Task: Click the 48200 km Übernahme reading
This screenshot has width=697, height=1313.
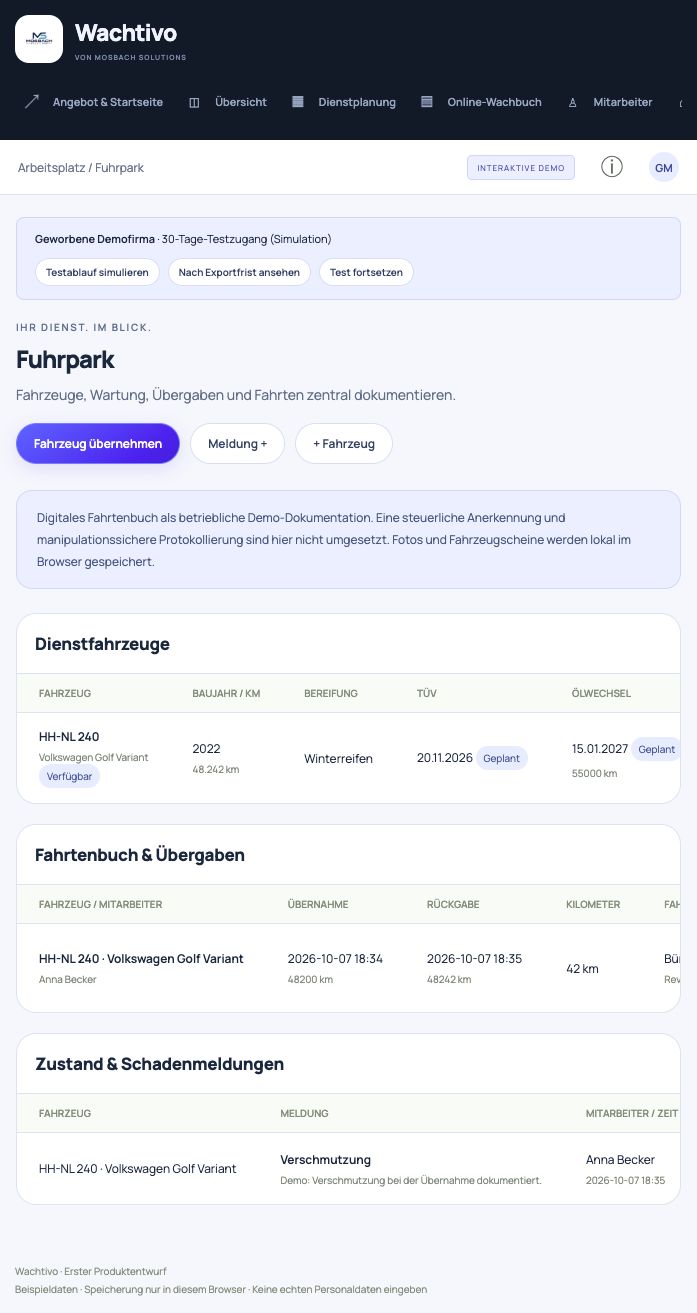Action: (x=310, y=979)
